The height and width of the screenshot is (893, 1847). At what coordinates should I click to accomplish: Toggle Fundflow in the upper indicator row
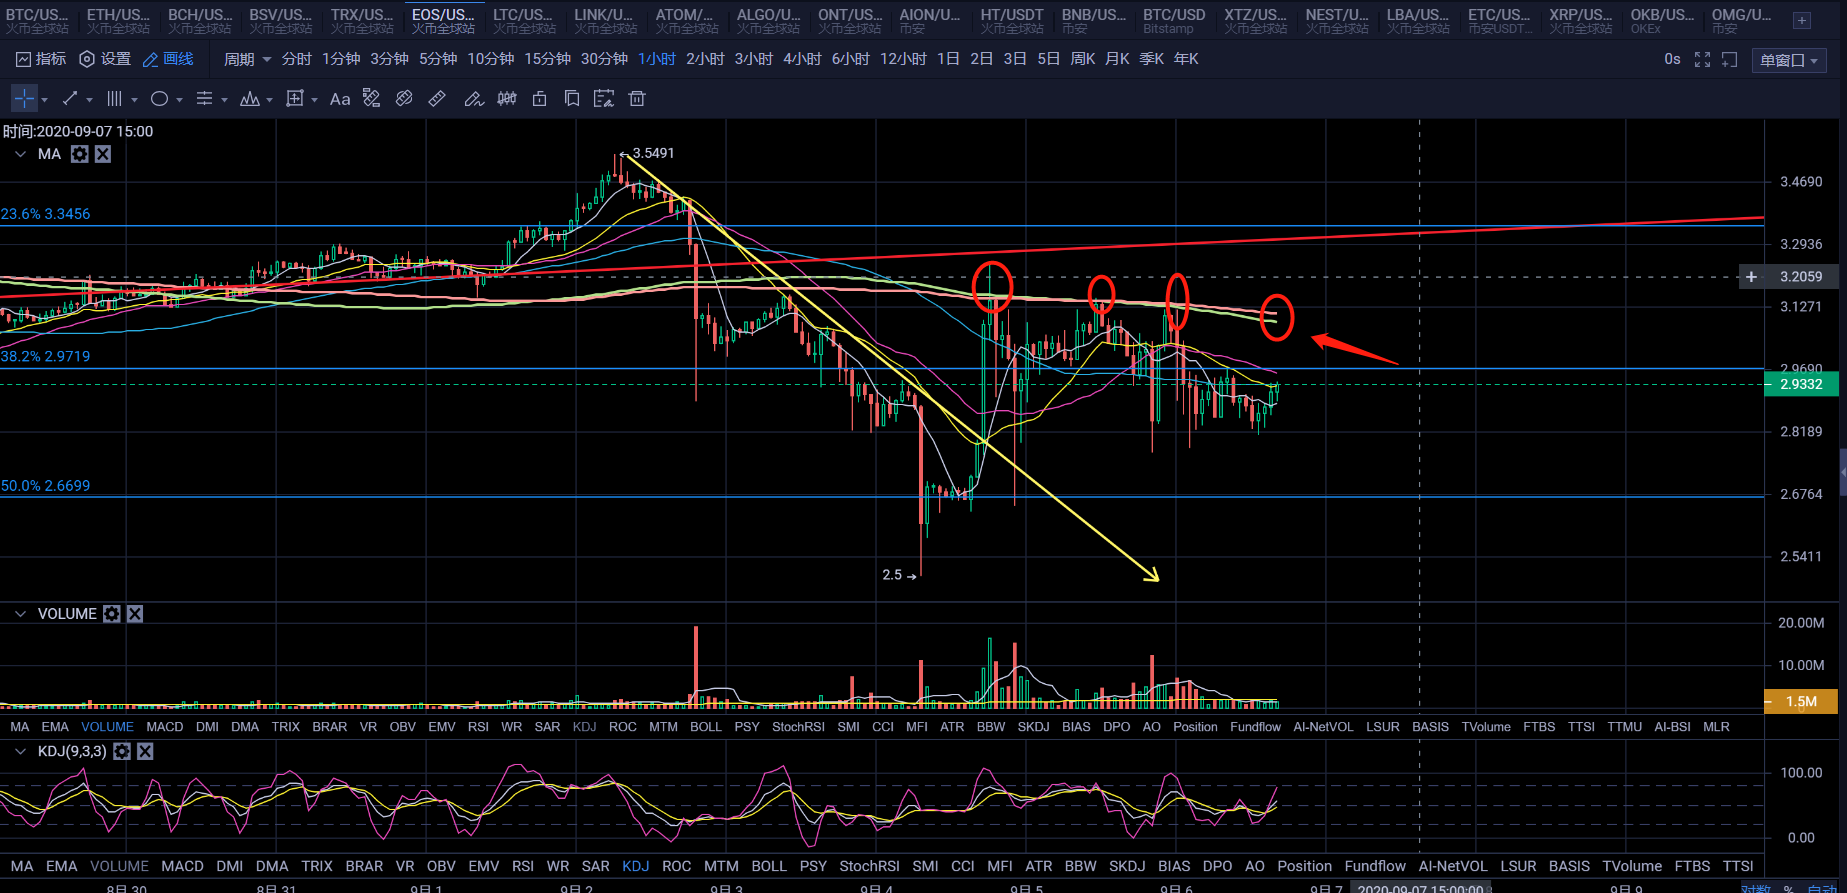(1256, 727)
